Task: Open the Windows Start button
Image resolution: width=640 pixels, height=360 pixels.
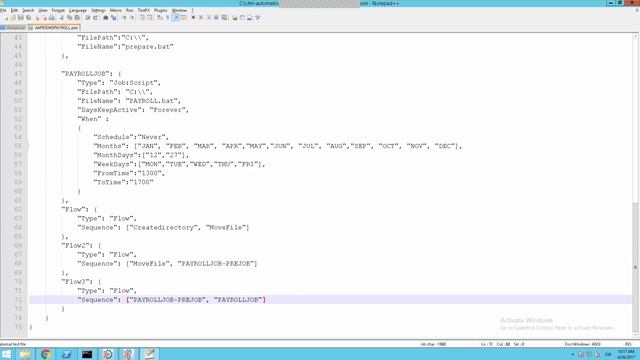Action: (x=6, y=354)
